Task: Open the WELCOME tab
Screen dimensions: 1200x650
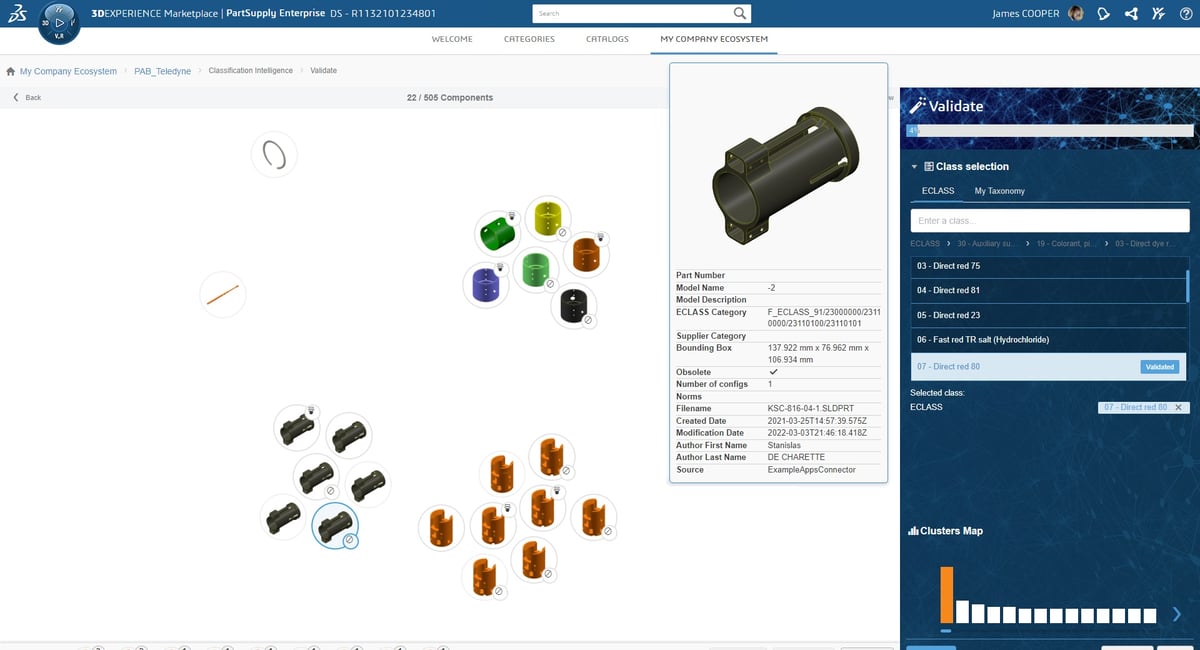Action: [452, 39]
